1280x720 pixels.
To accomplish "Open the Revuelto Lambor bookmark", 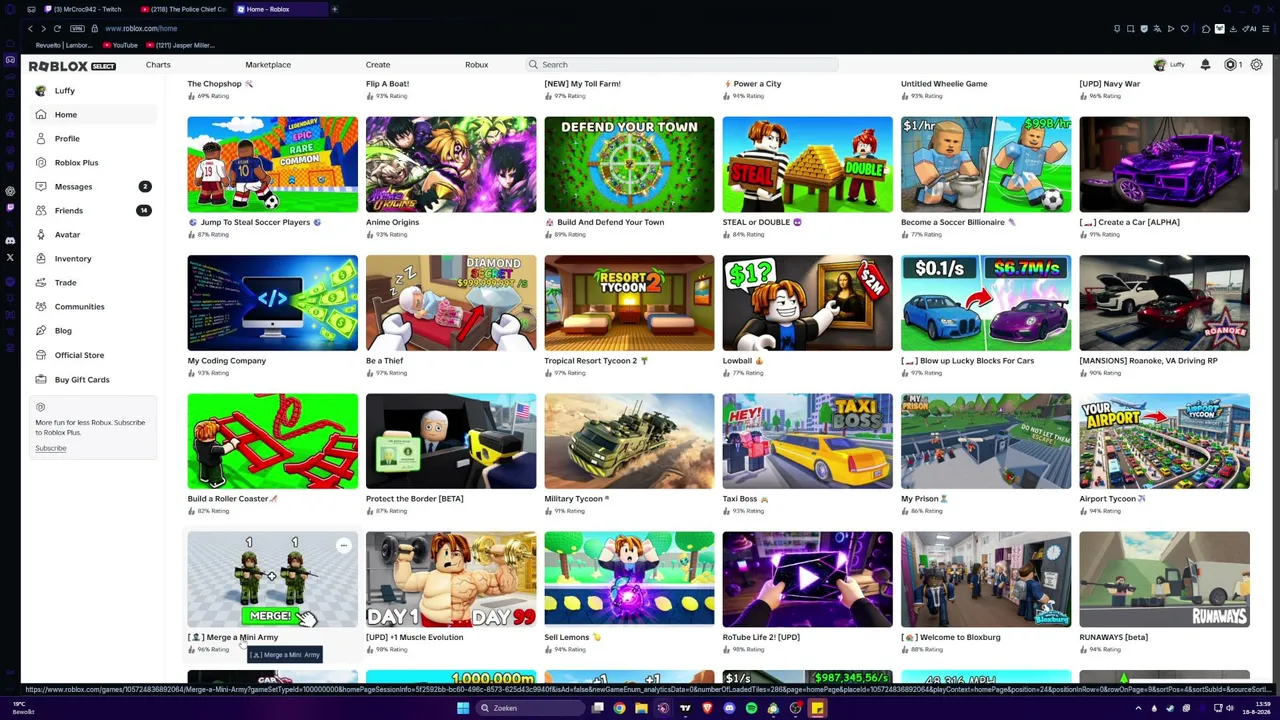I will (x=64, y=45).
